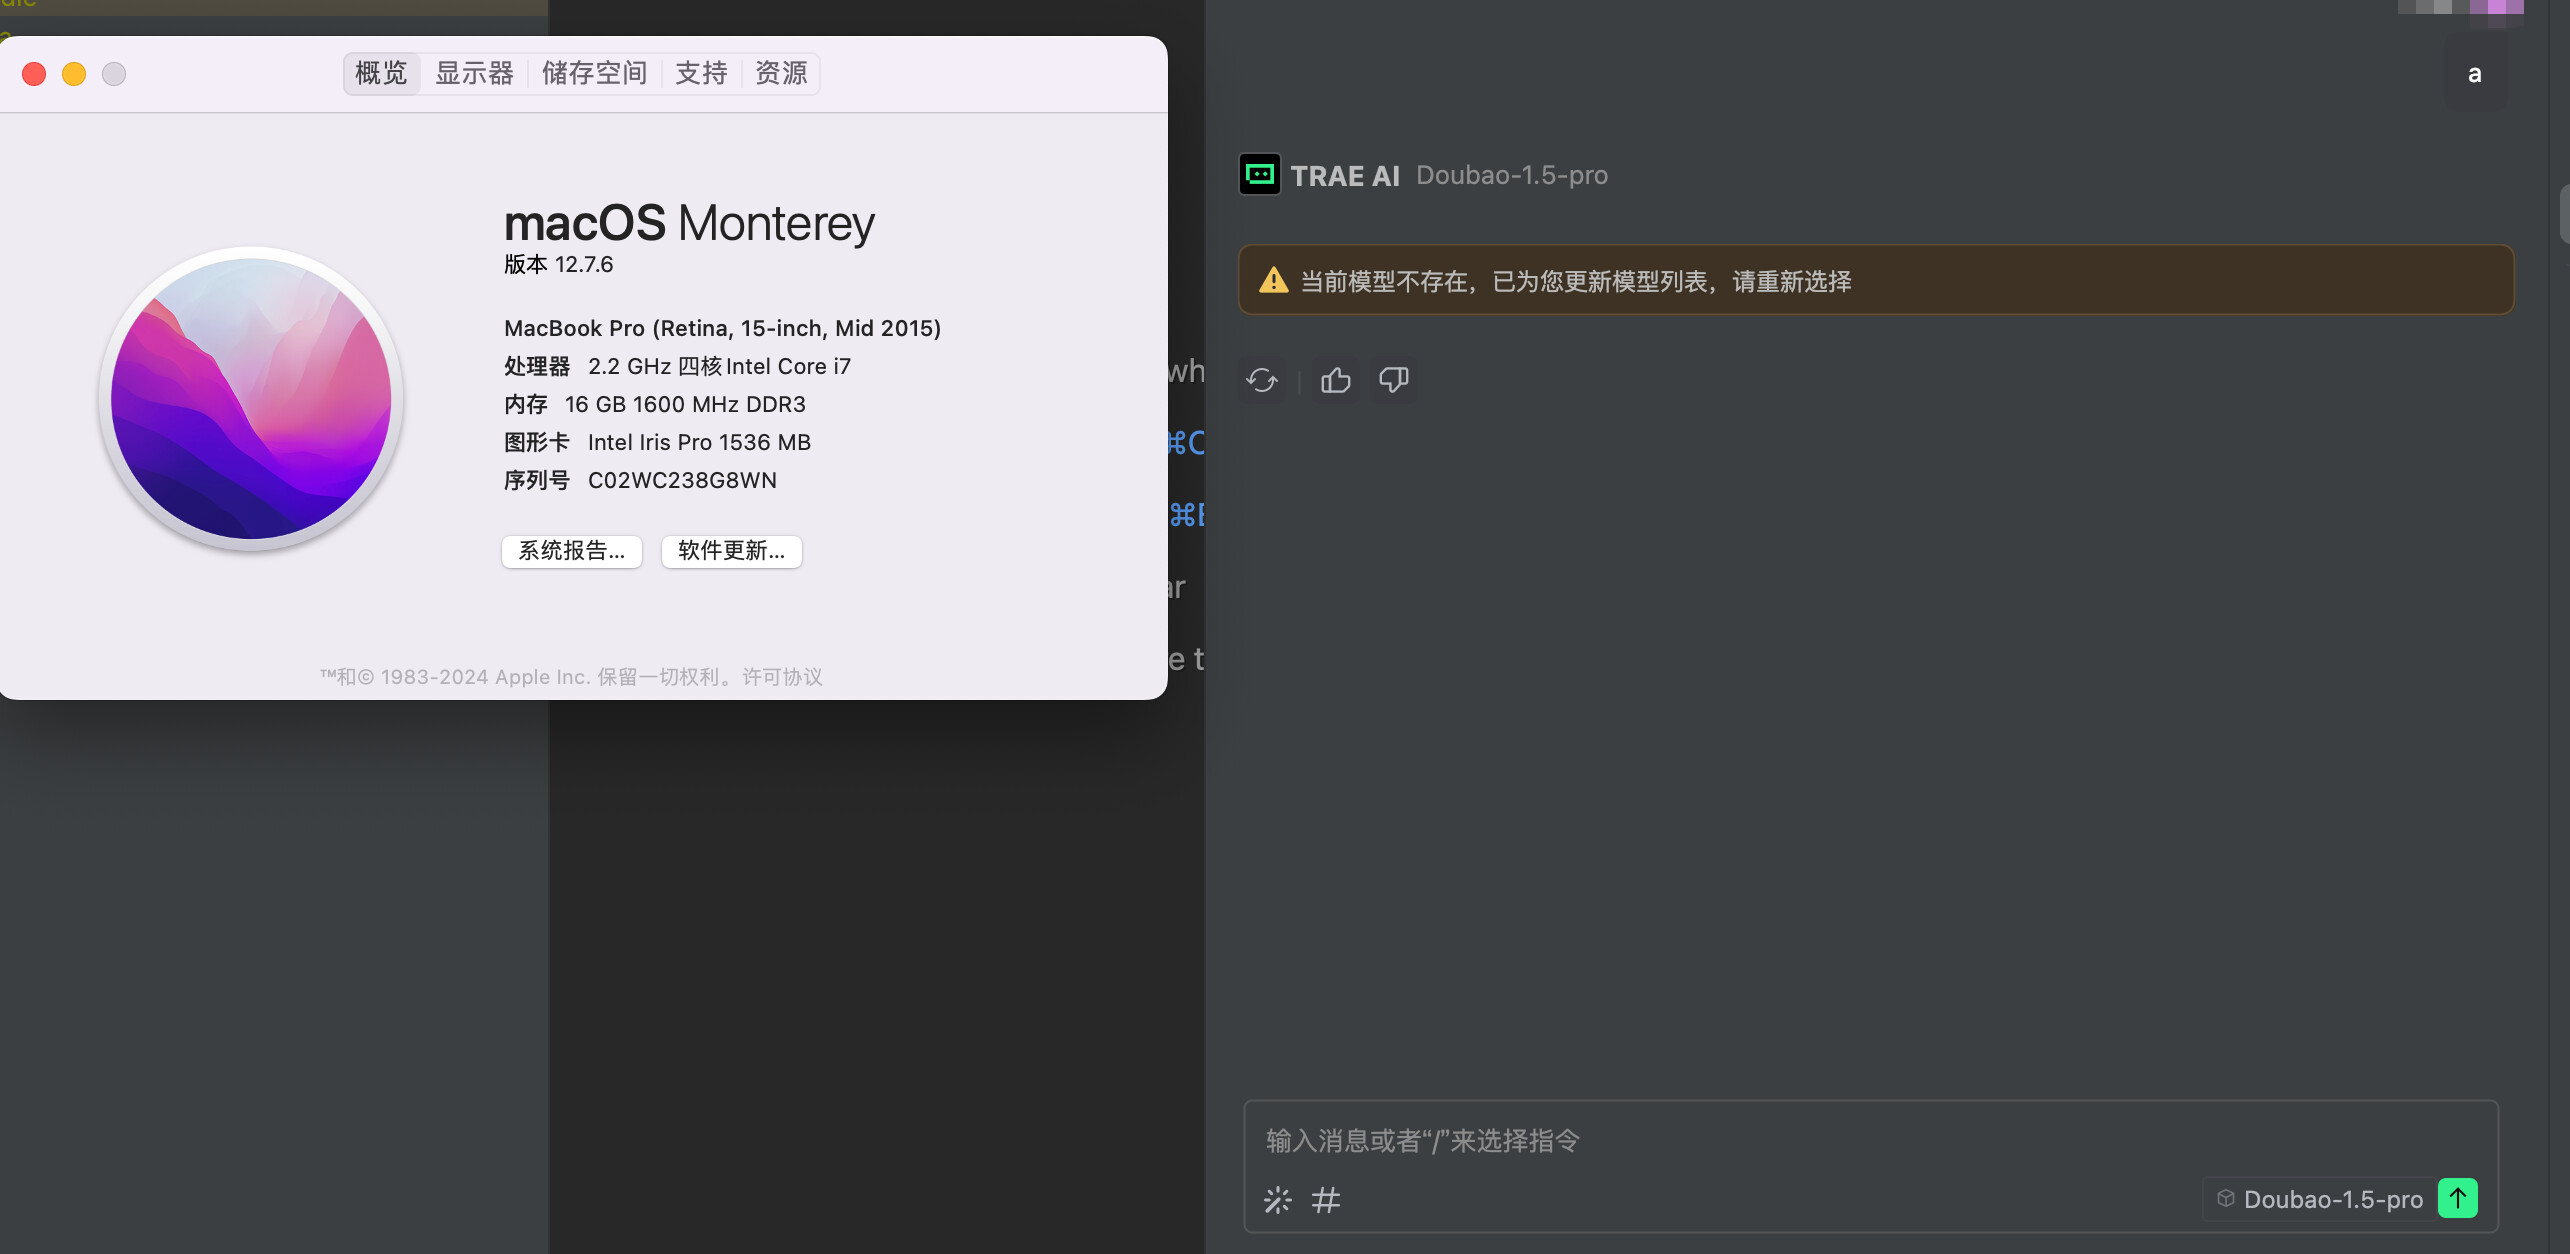Click the TRAE AI robot avatar icon

click(x=1259, y=175)
